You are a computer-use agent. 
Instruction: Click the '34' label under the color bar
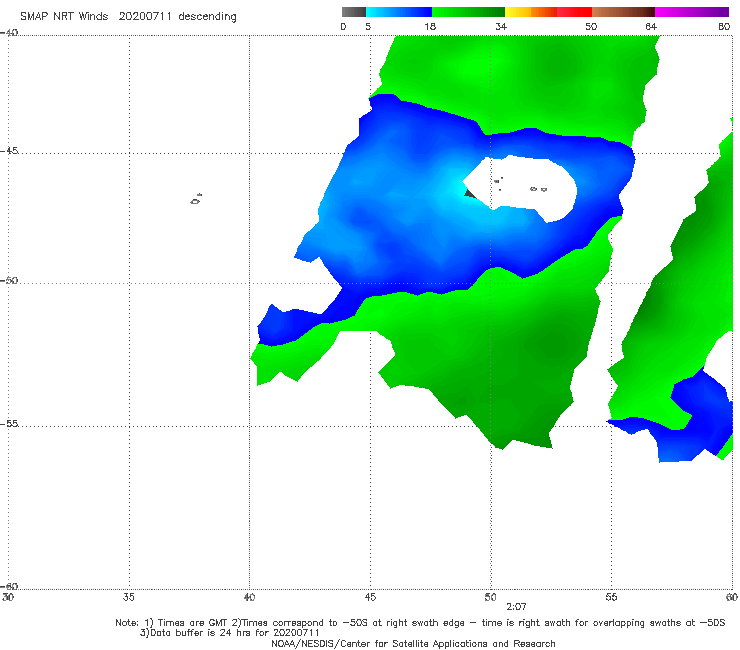[x=501, y=26]
